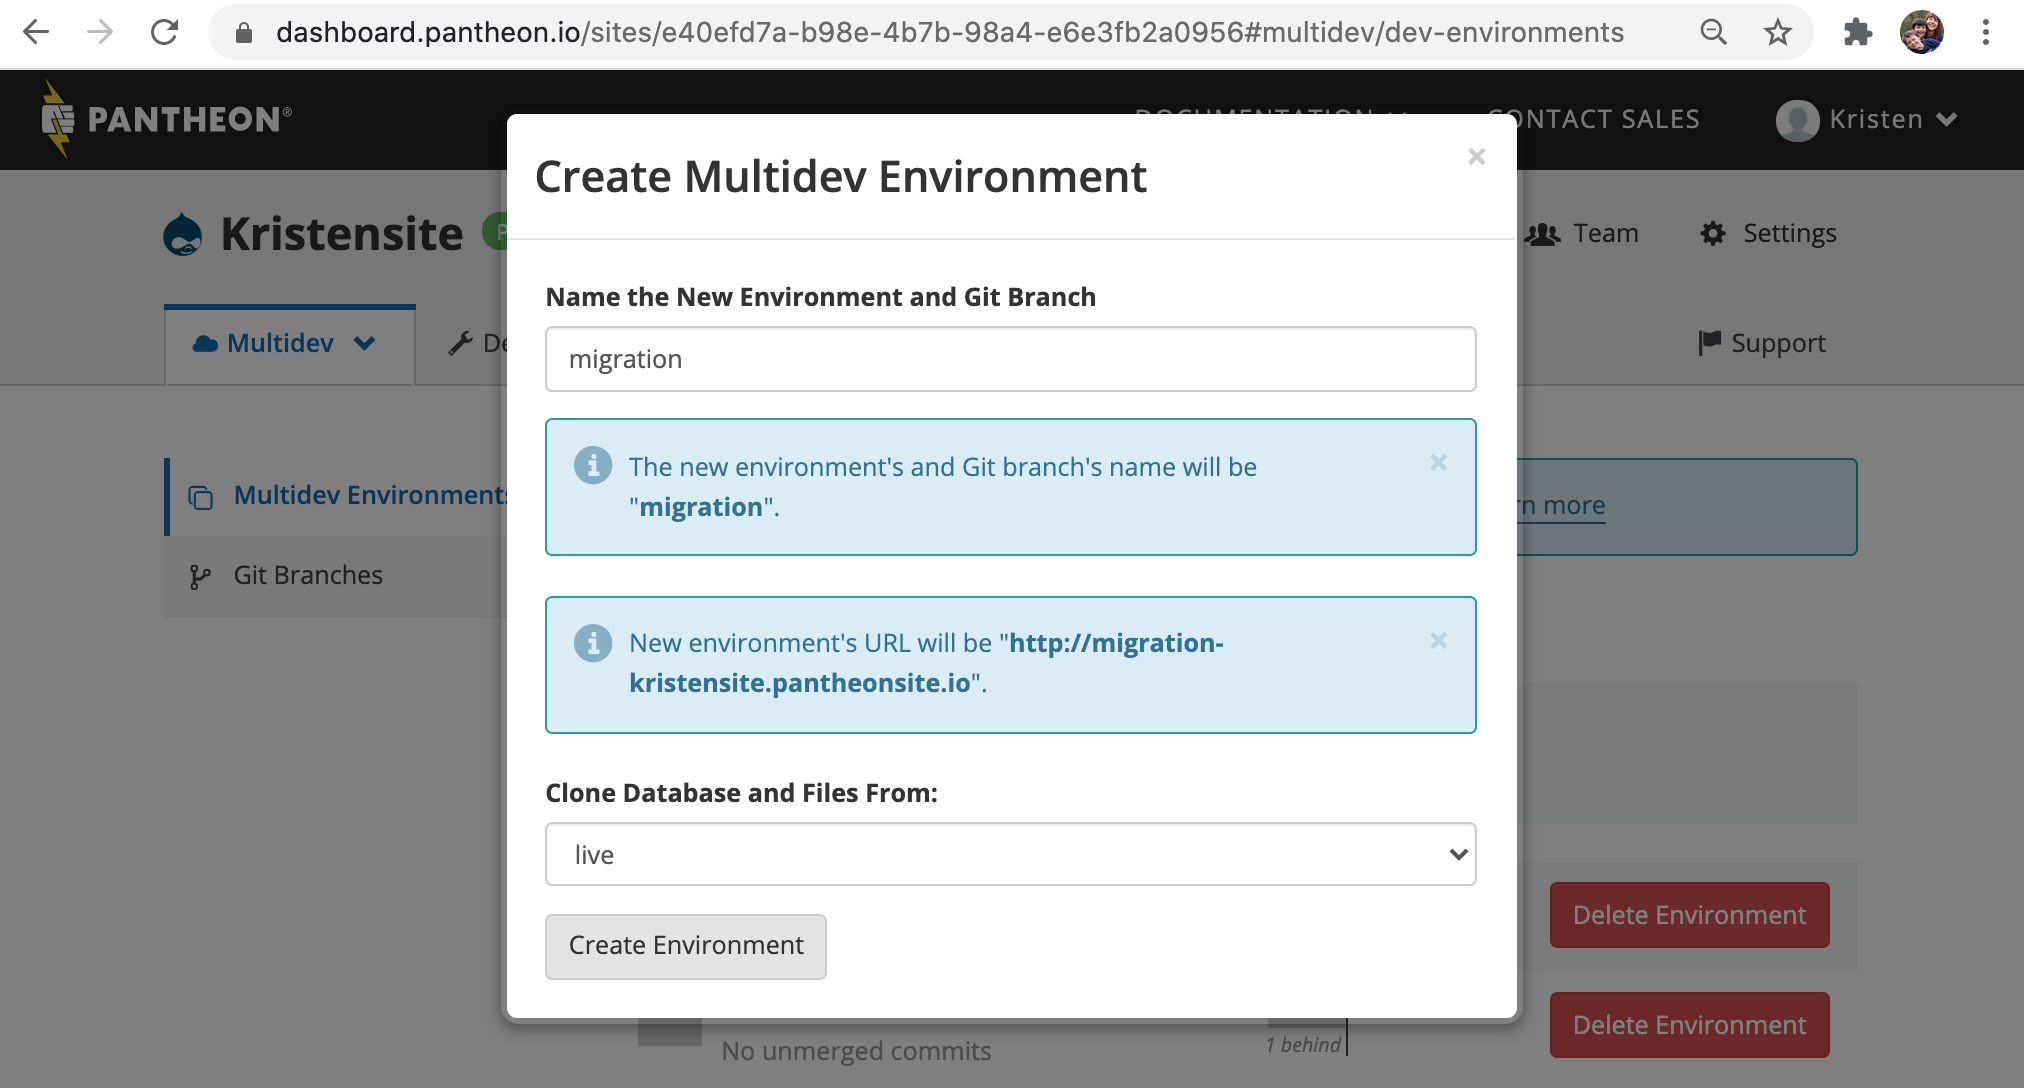This screenshot has width=2024, height=1088.
Task: Click the migration-kristensite.pantheonsite.io URL text
Action: pos(926,663)
